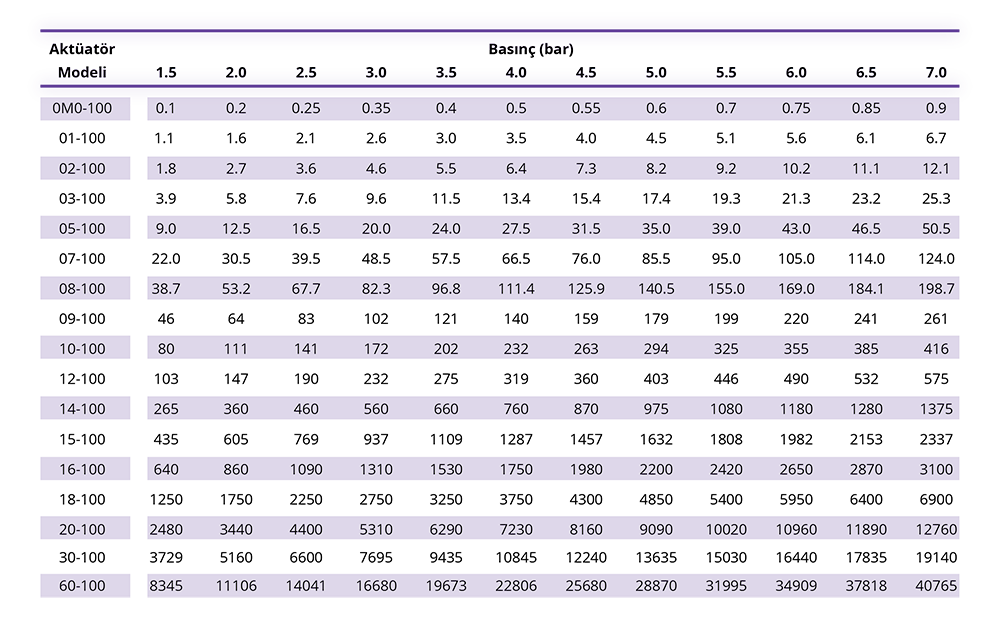Viewport: 1000px width, 623px height.
Task: Click the 16-100 actuator model label
Action: click(82, 469)
